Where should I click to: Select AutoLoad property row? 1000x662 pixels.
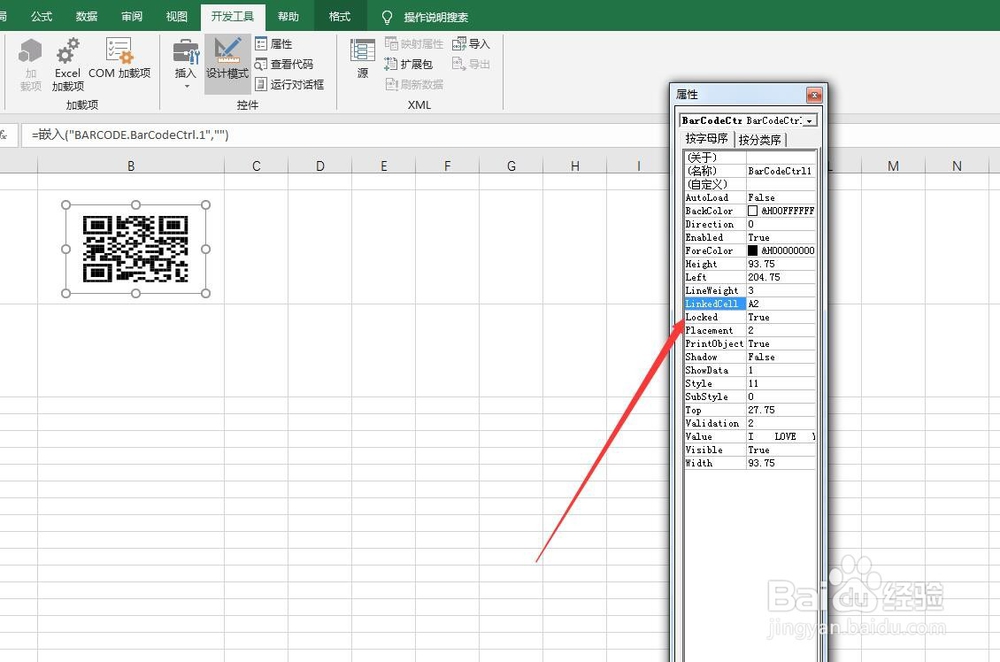[x=750, y=198]
